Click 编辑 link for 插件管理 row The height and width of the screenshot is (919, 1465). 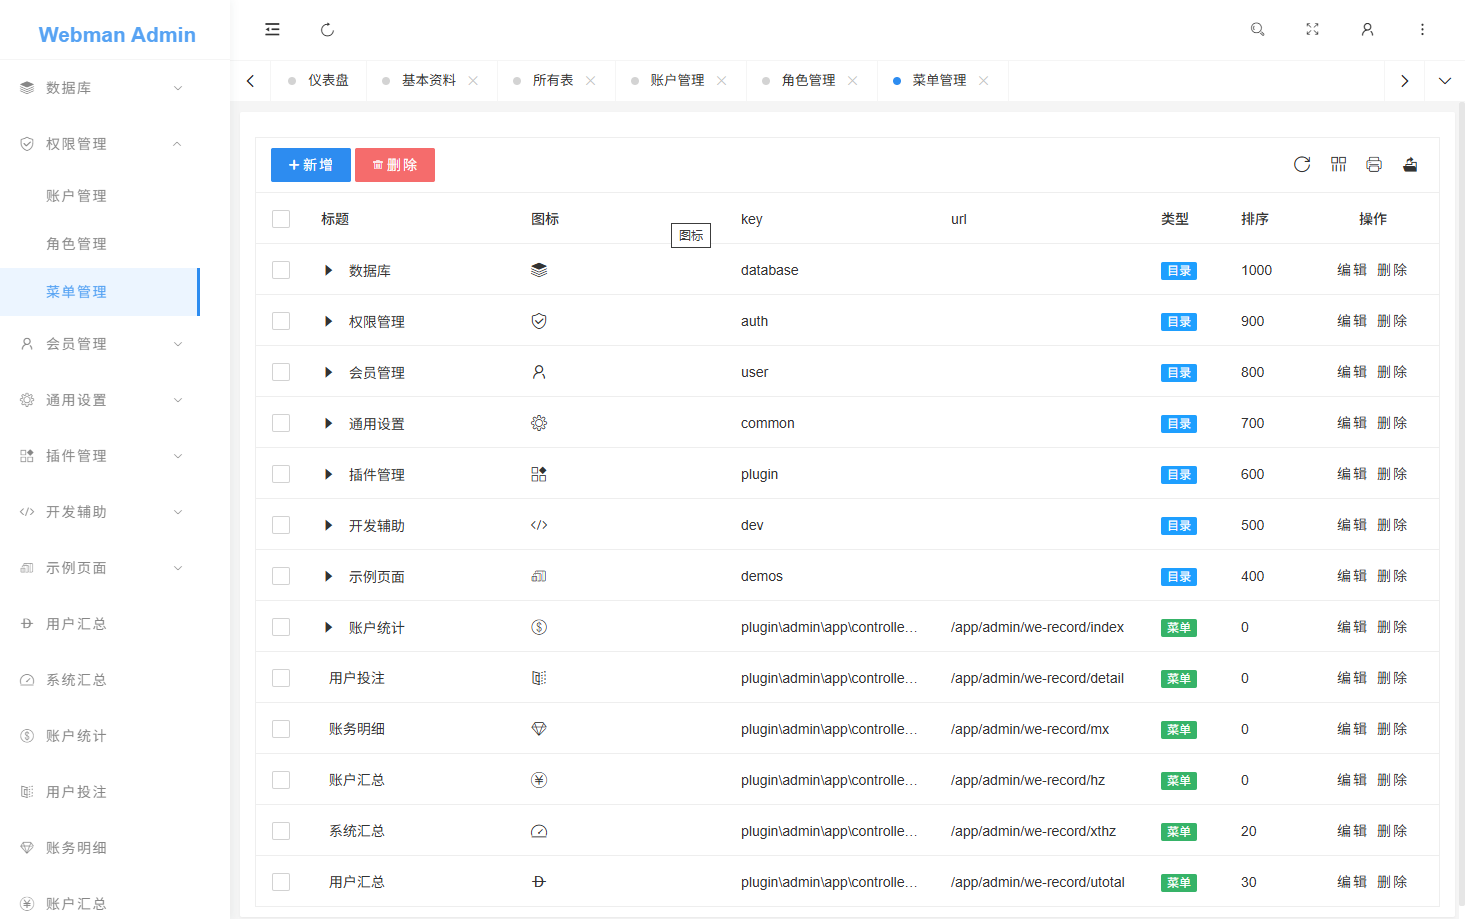click(x=1352, y=474)
